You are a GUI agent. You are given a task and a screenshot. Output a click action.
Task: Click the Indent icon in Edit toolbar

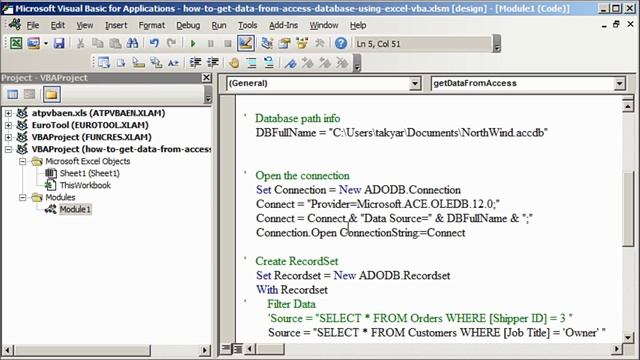(196, 62)
